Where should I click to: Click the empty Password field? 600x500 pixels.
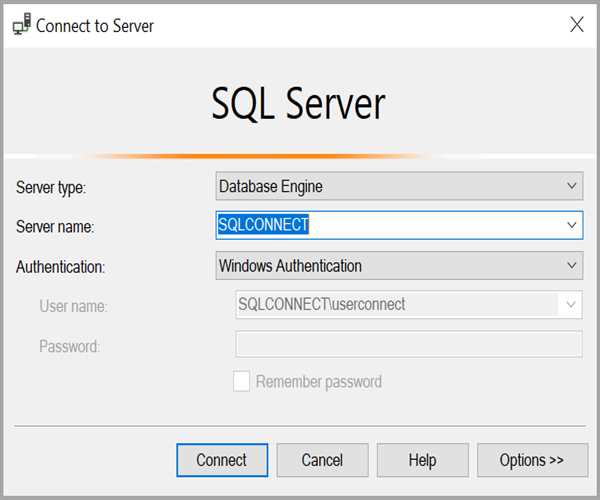(x=408, y=345)
